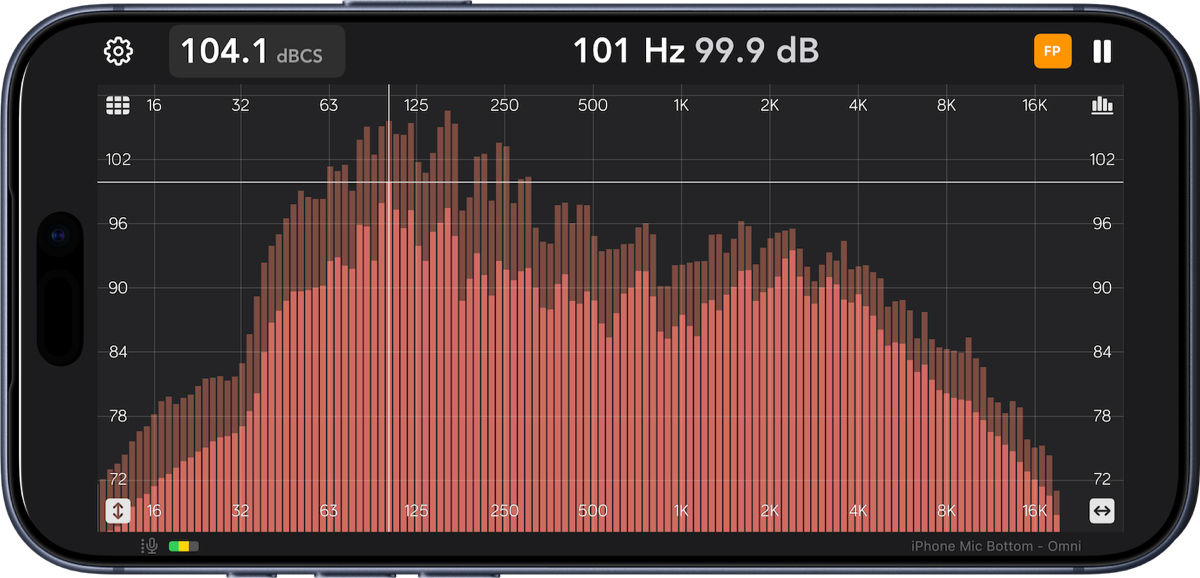Tap the 63 label on top axis
The height and width of the screenshot is (578, 1200).
coord(328,105)
